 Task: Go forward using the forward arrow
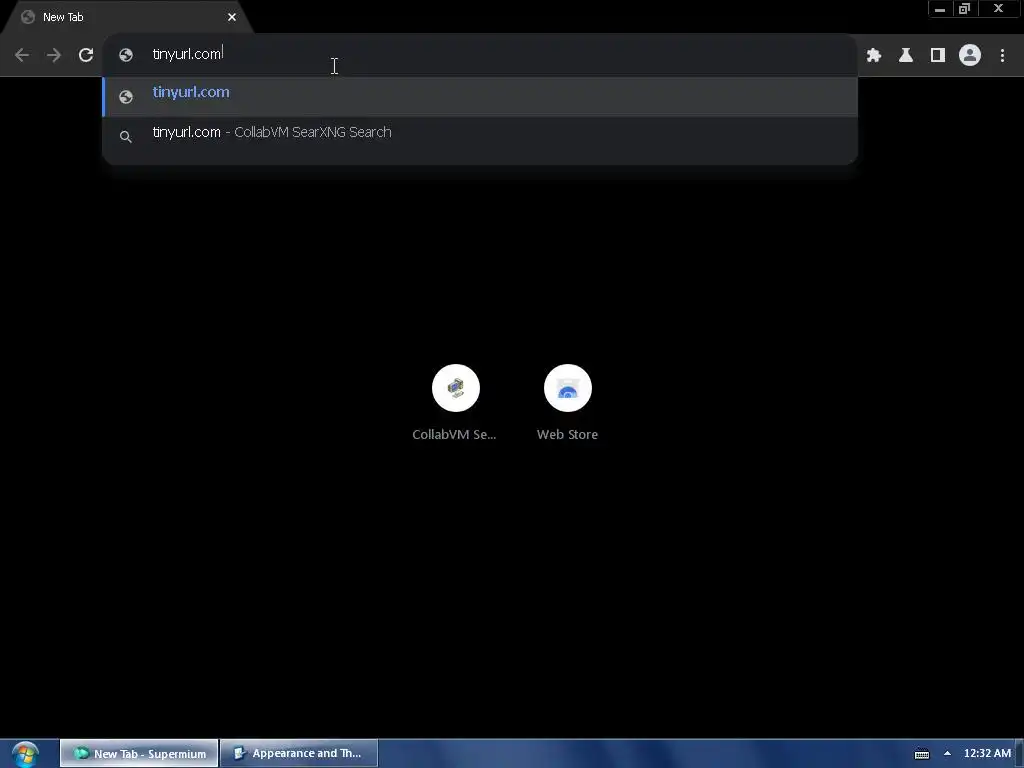coord(54,55)
